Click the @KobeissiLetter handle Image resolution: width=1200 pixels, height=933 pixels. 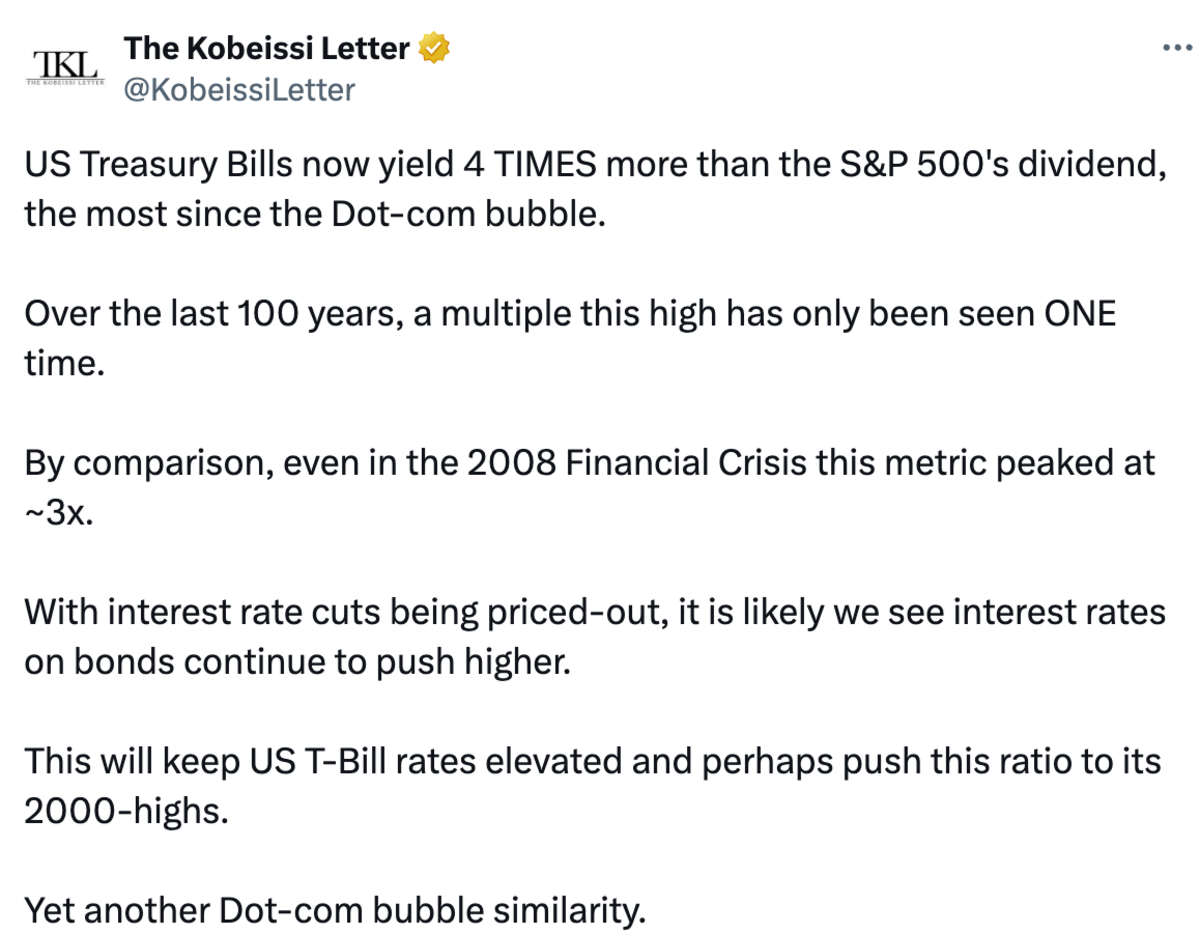pos(238,90)
